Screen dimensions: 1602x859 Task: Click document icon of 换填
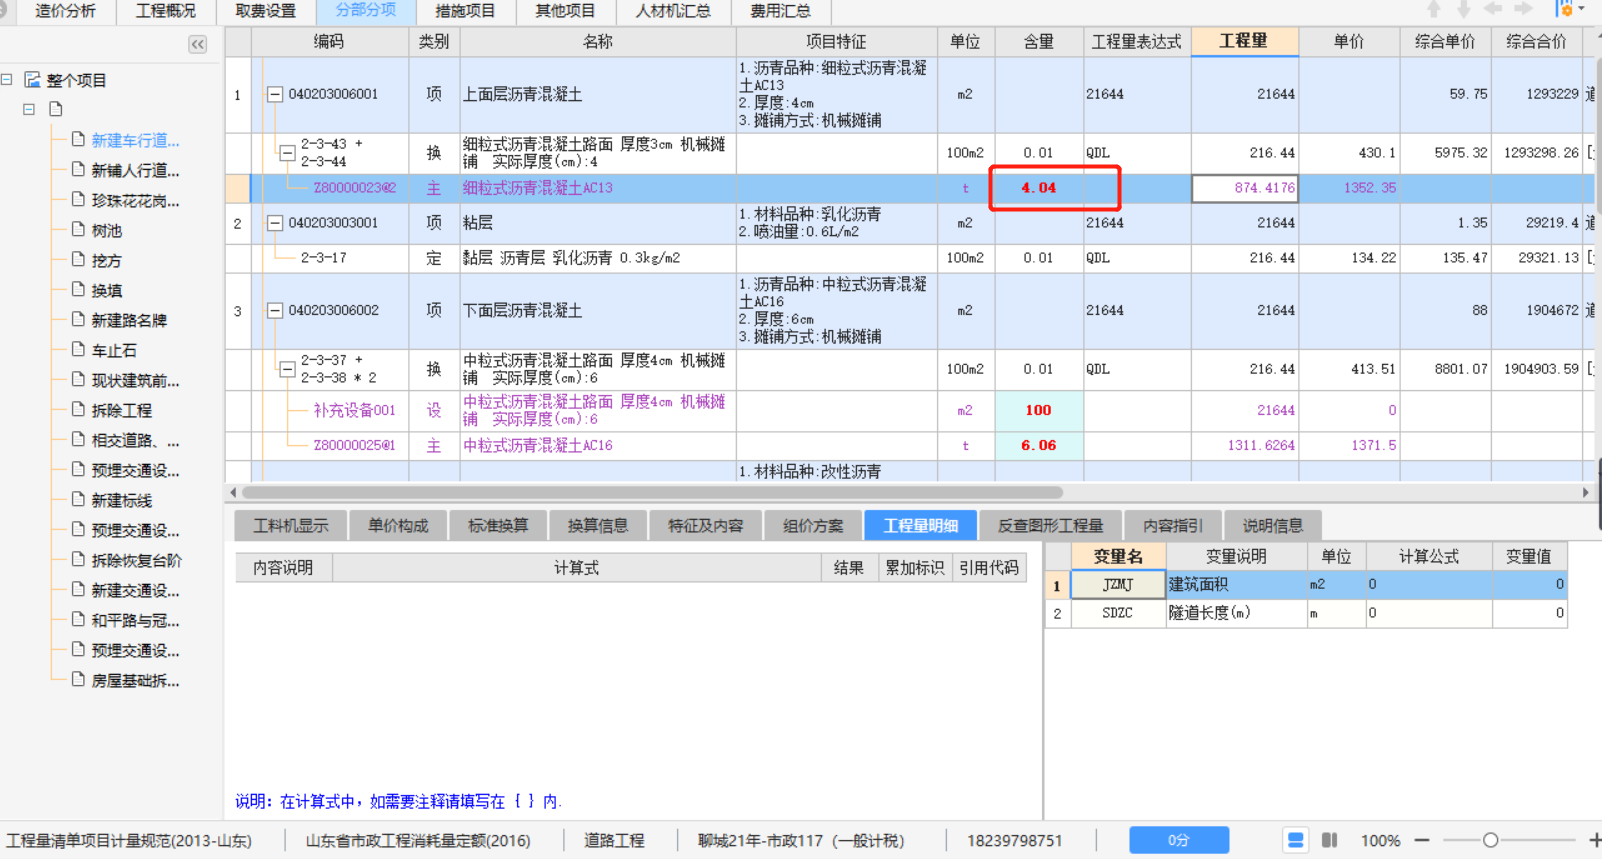point(78,290)
